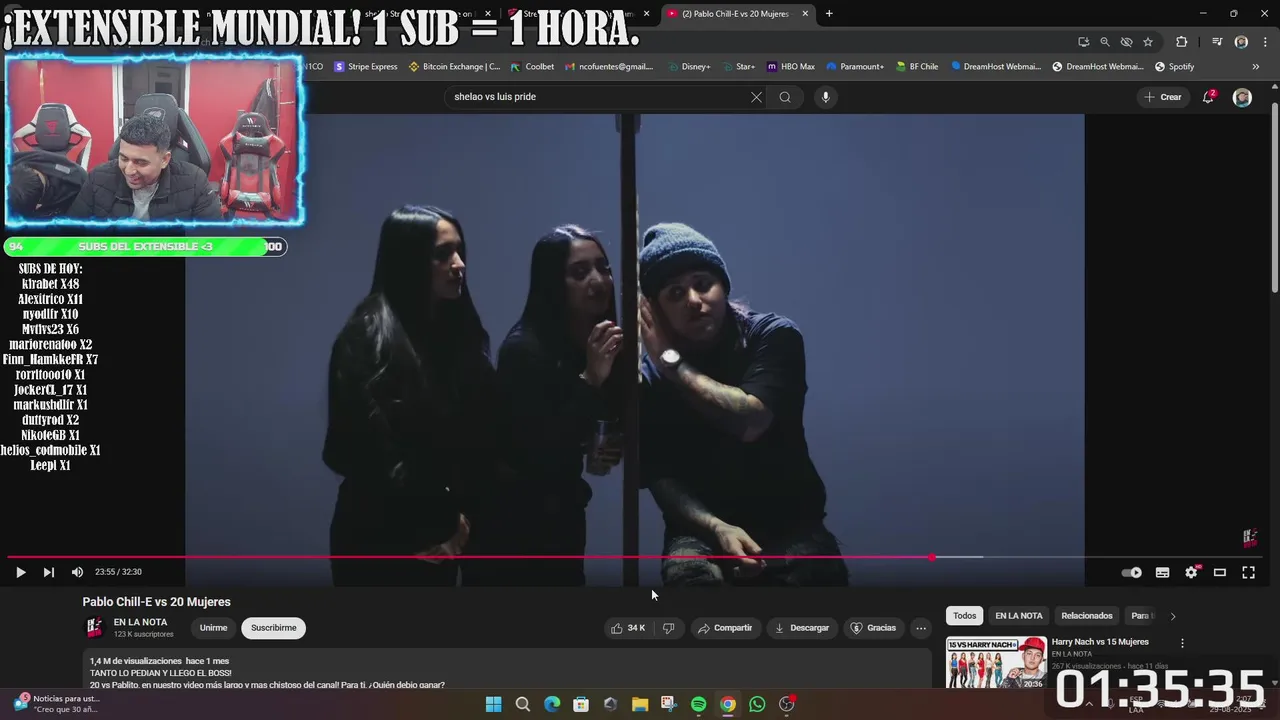Open the Coolbet bookmark
Screen dimensions: 1280x720
coord(532,67)
